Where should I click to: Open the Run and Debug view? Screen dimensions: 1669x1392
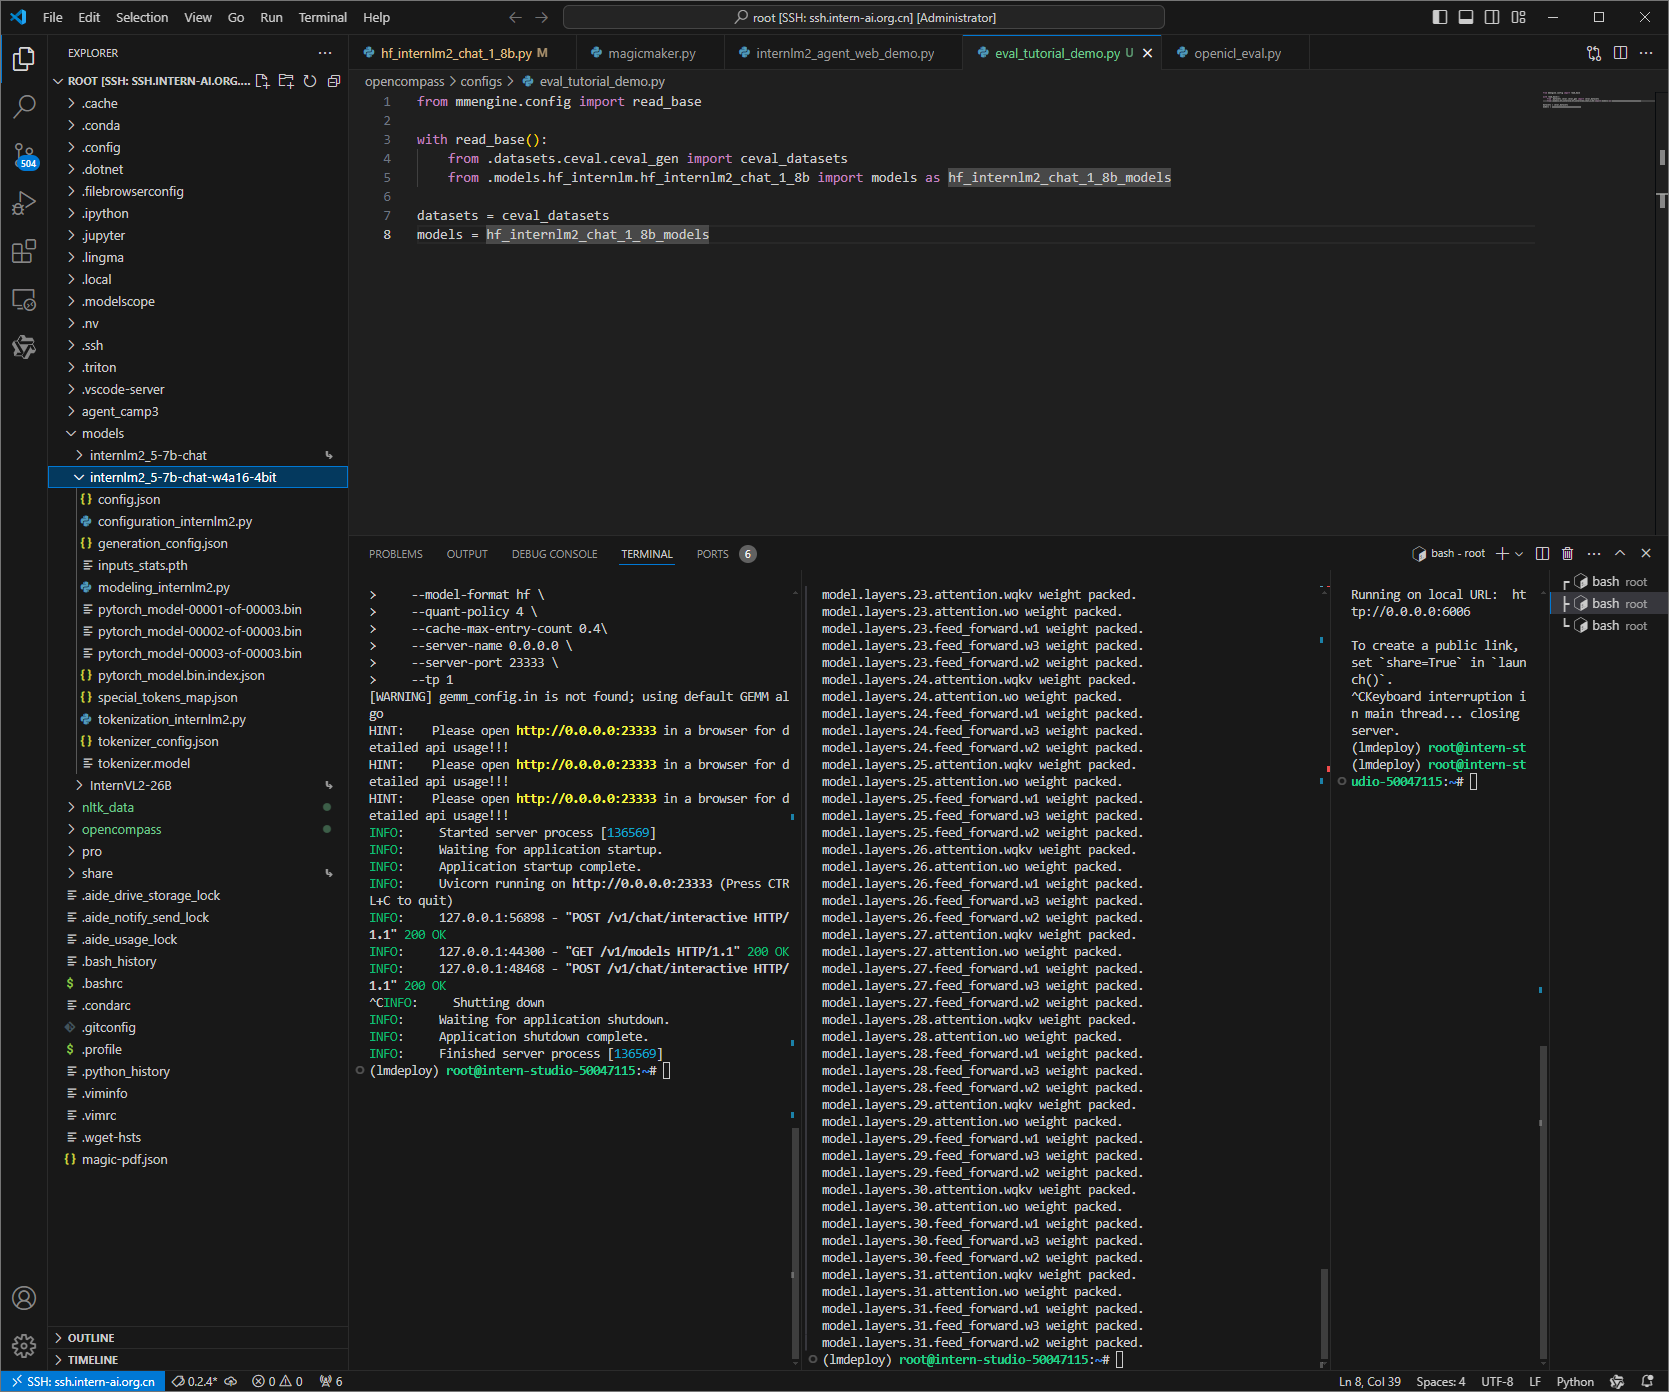pyautogui.click(x=24, y=203)
